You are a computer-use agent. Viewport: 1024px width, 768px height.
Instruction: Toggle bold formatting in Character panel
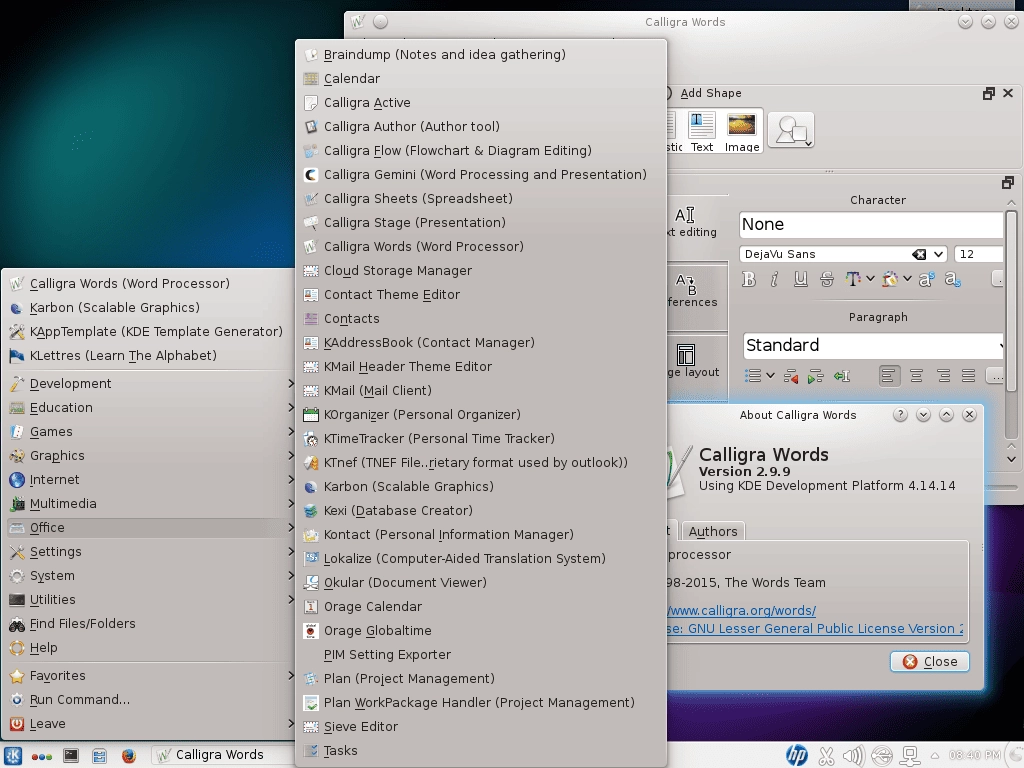pos(749,280)
